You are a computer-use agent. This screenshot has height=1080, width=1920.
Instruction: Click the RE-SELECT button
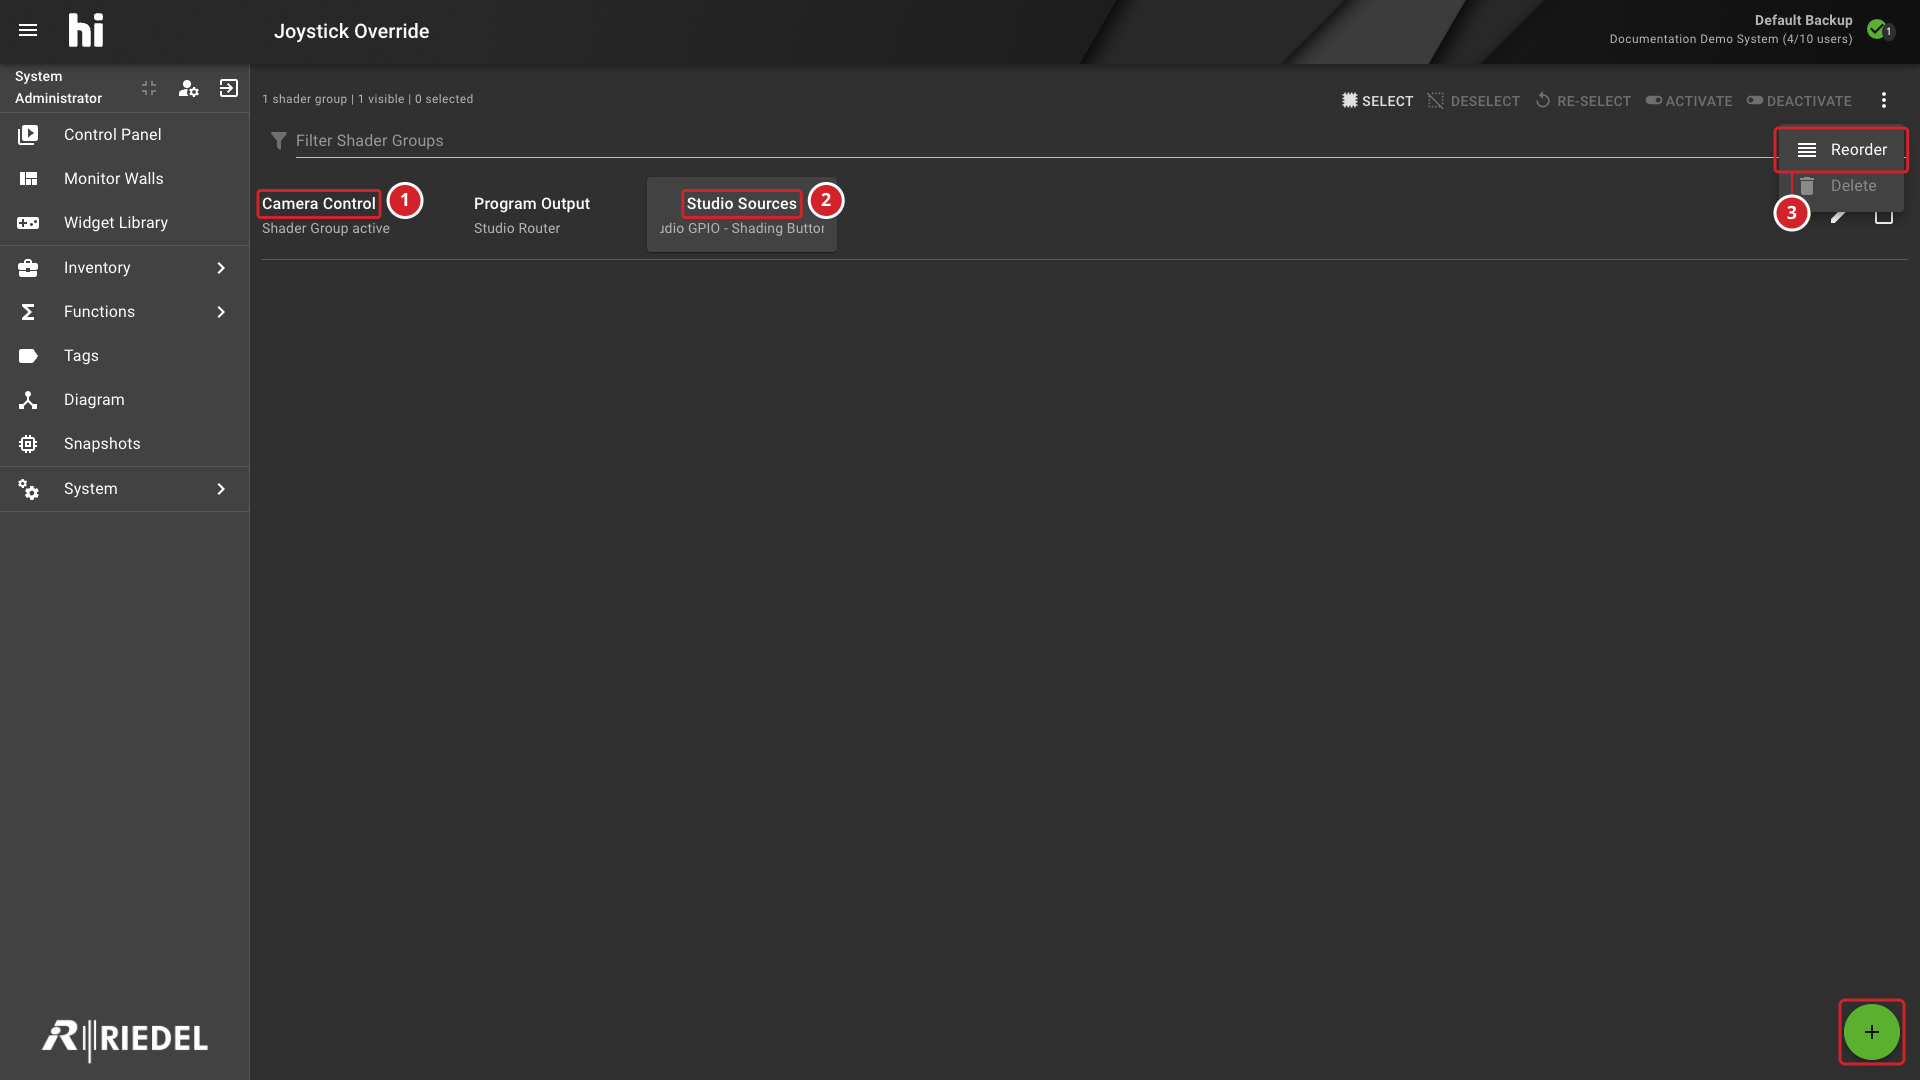(1583, 100)
